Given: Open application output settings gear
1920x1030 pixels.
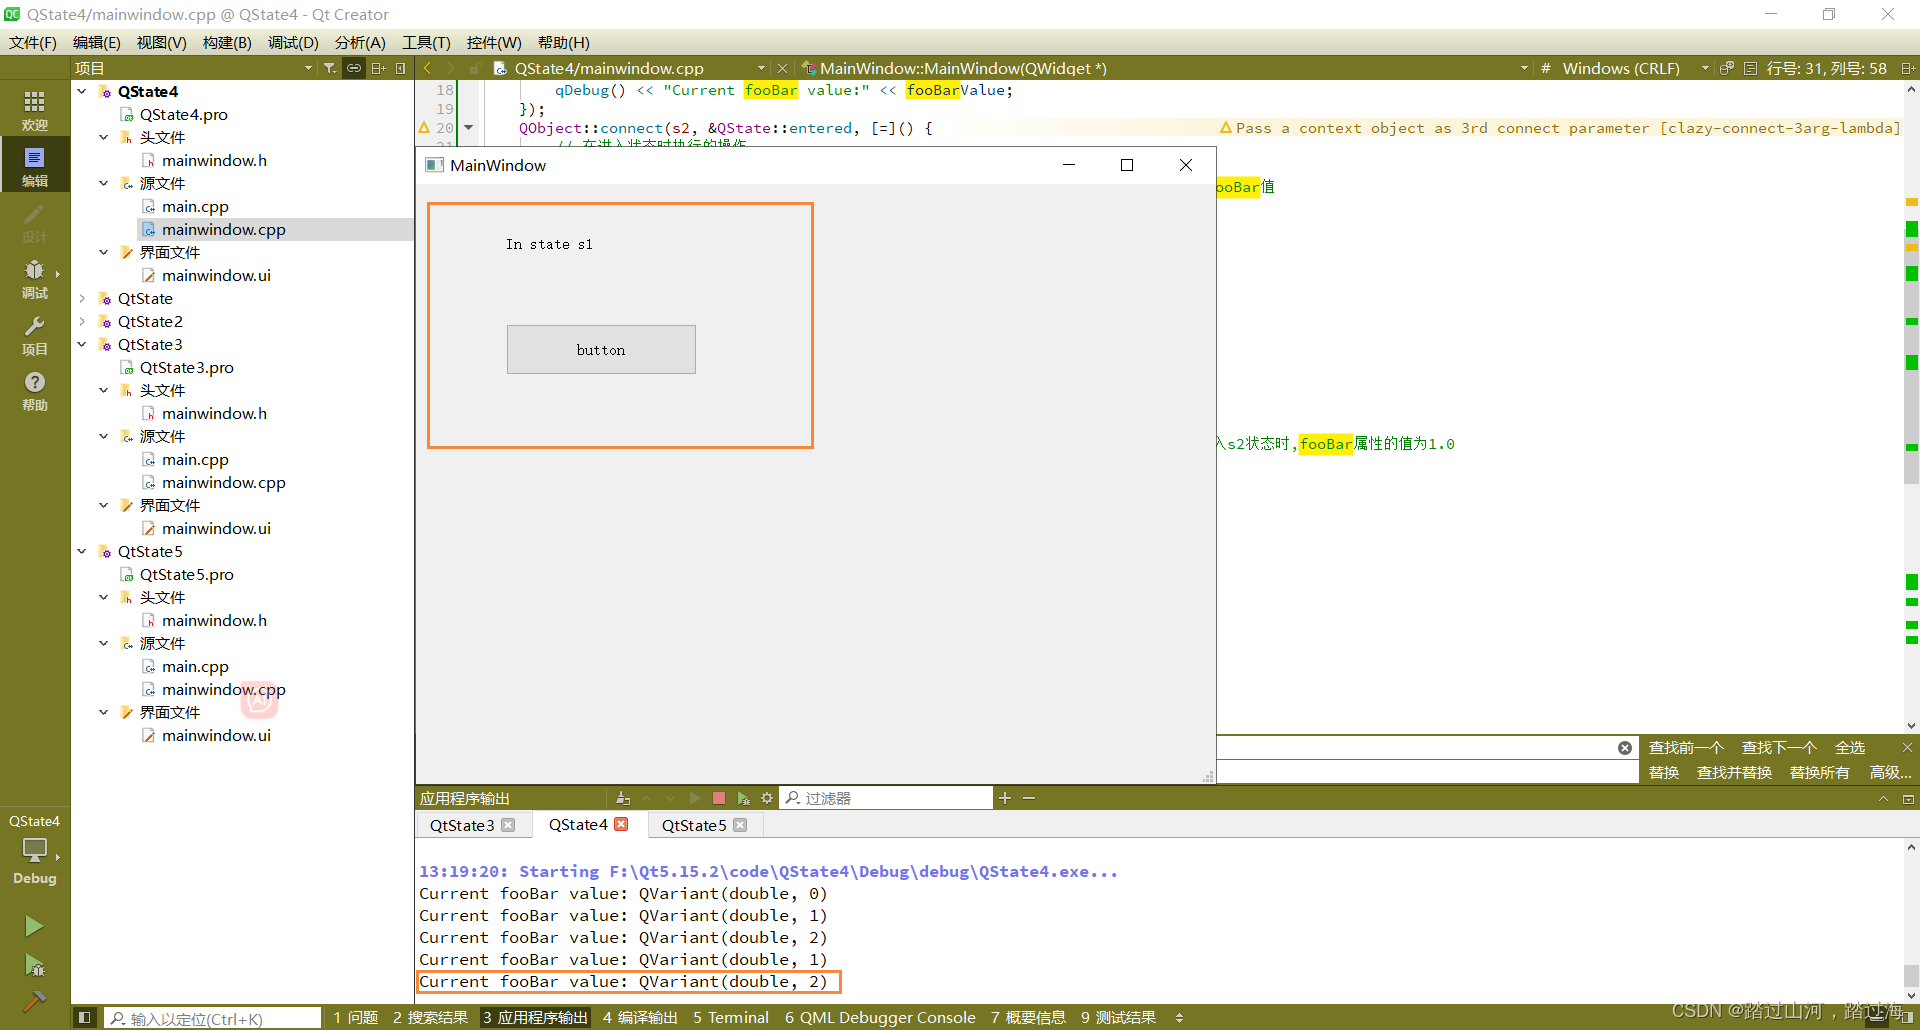Looking at the screenshot, I should pos(767,798).
